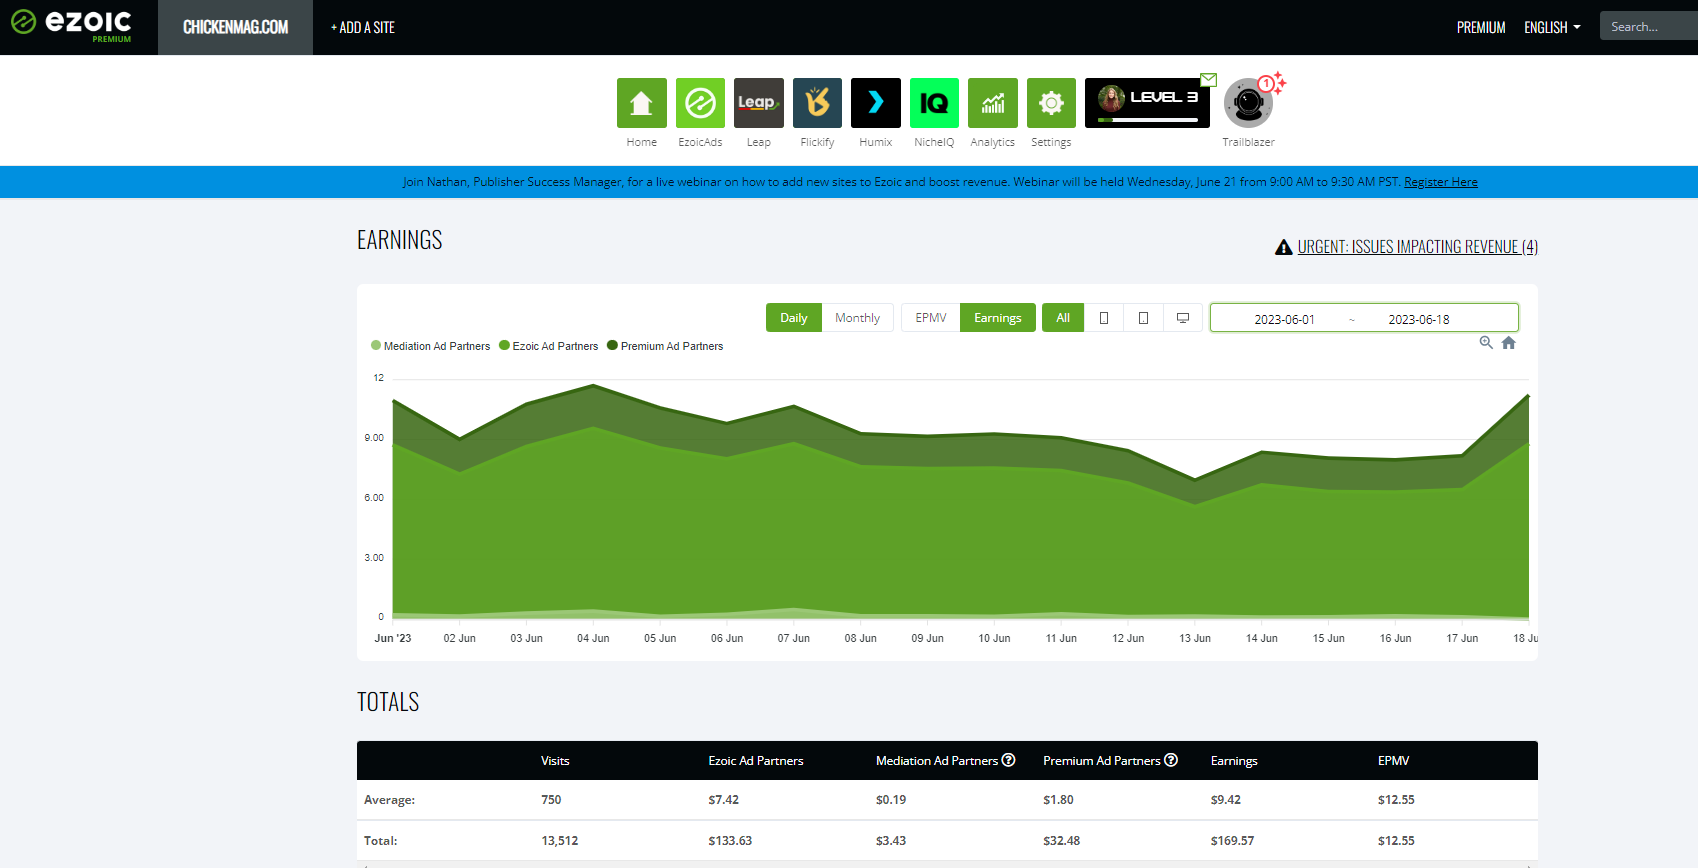Click the total visits value 13,512

[x=560, y=841]
